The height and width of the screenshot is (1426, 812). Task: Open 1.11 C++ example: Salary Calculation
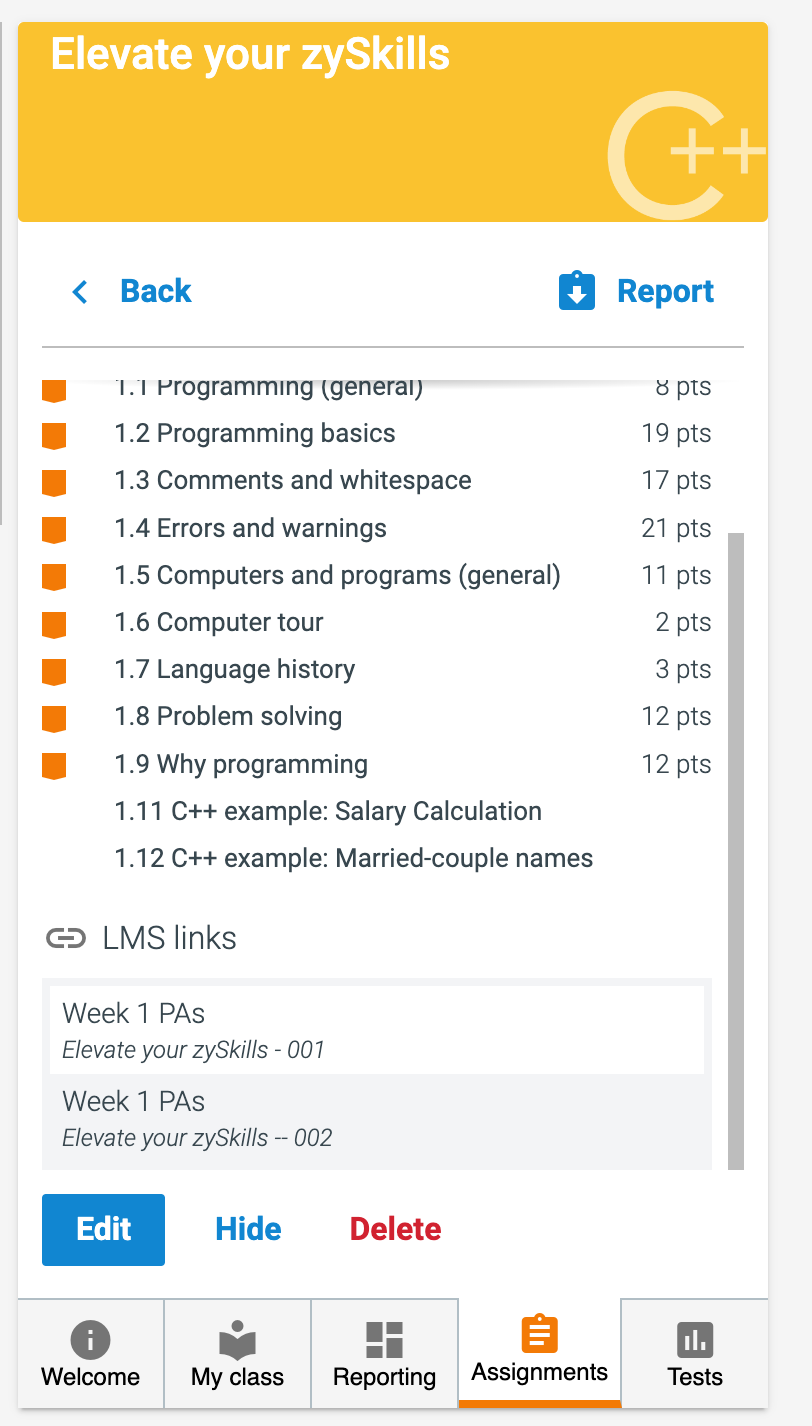328,812
